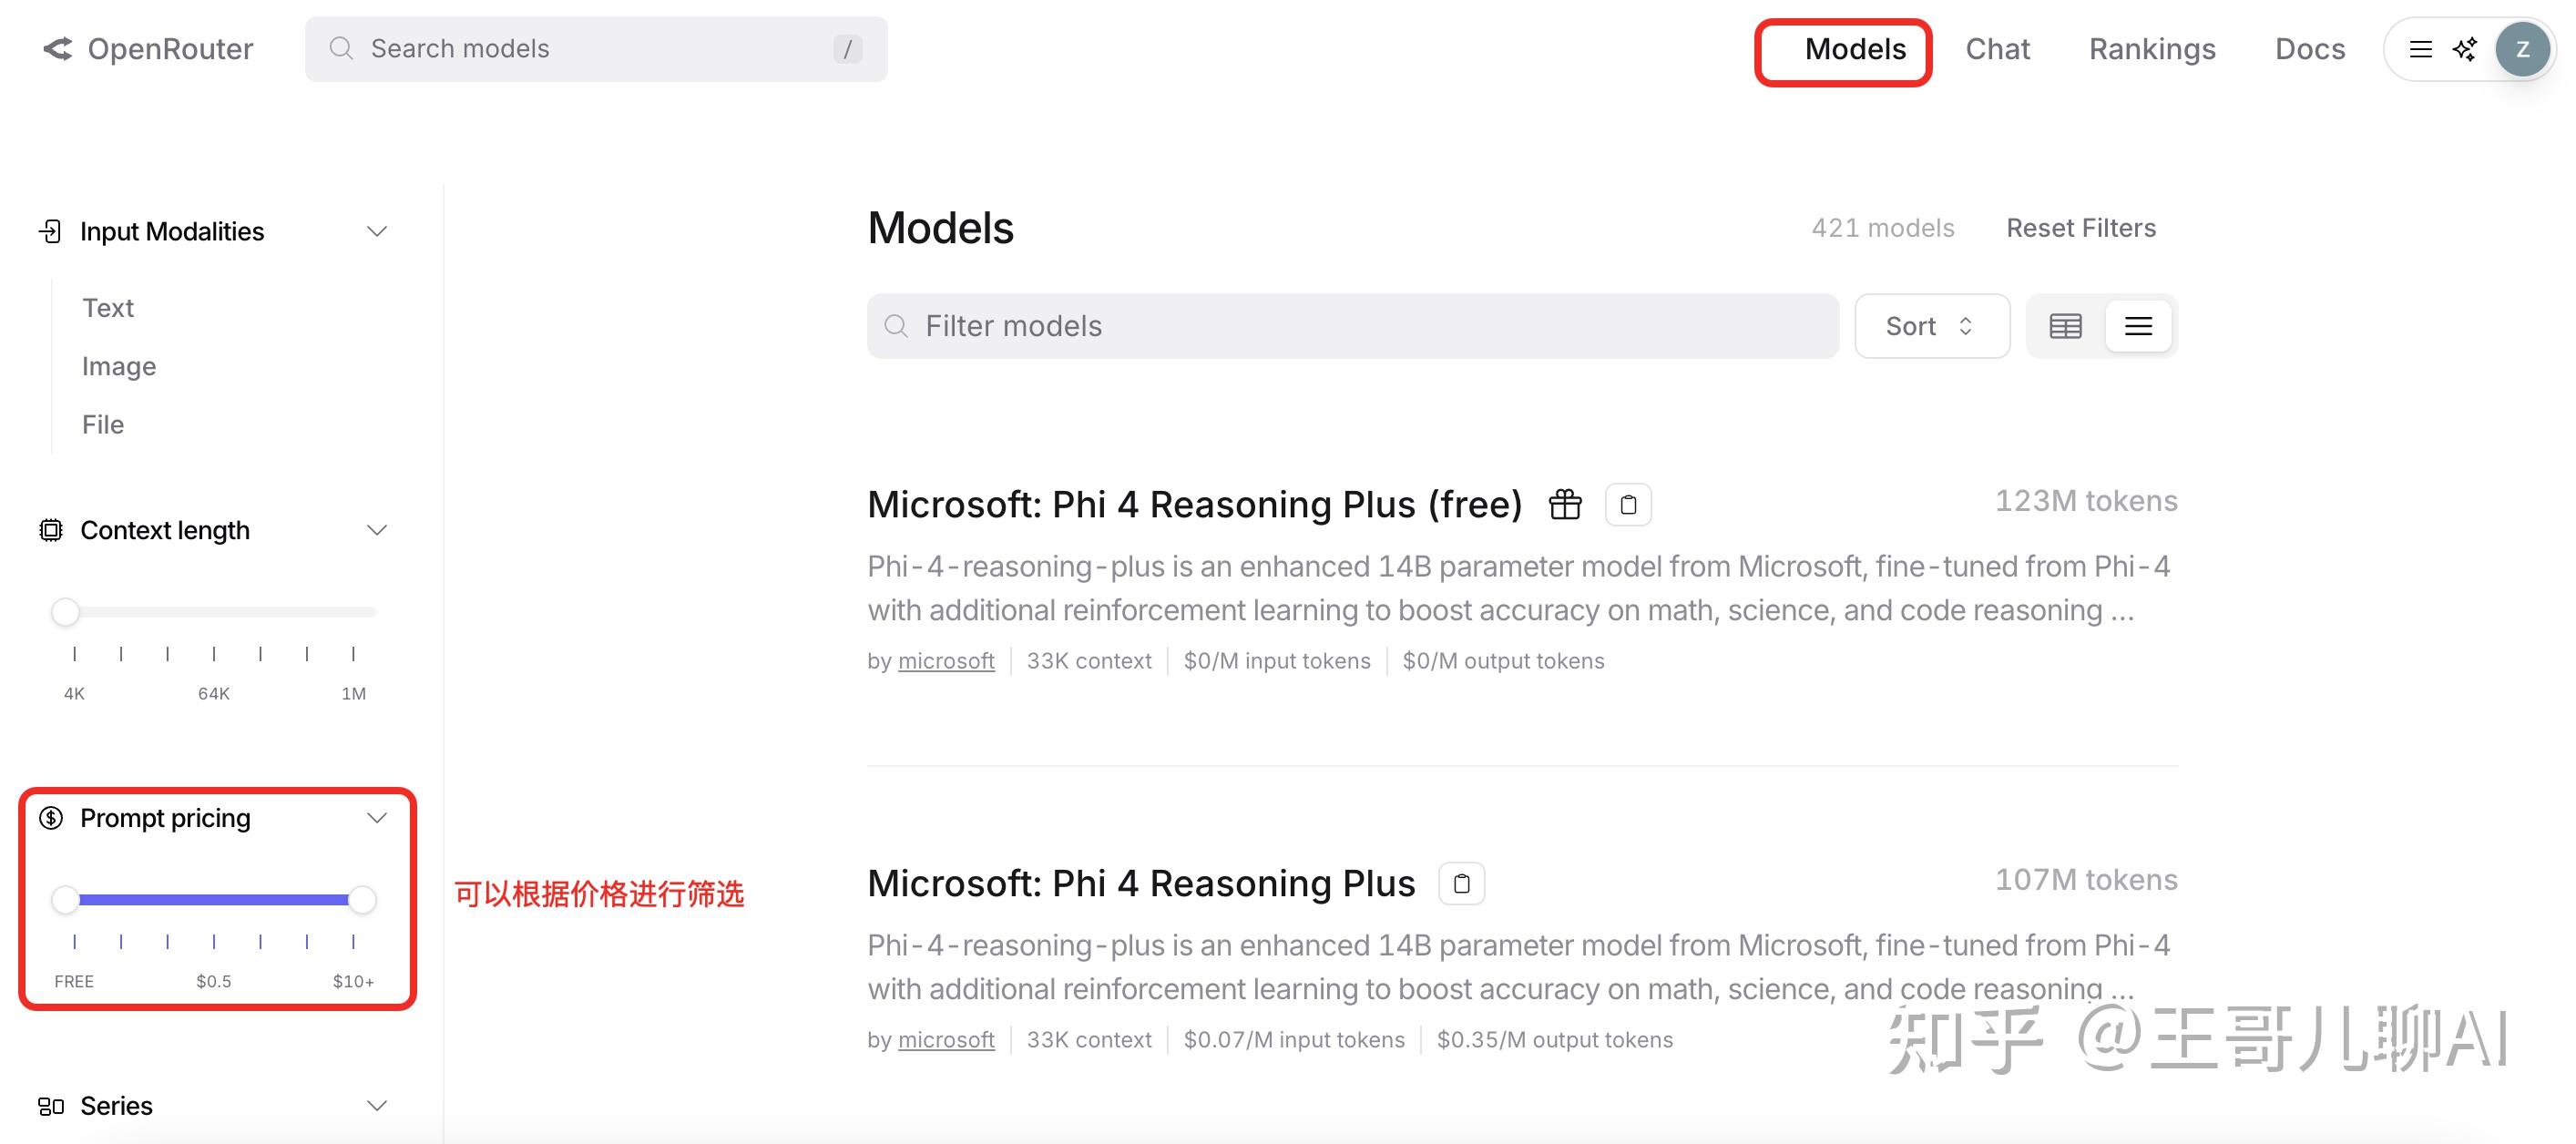
Task: Toggle the File input modality filter
Action: (x=103, y=425)
